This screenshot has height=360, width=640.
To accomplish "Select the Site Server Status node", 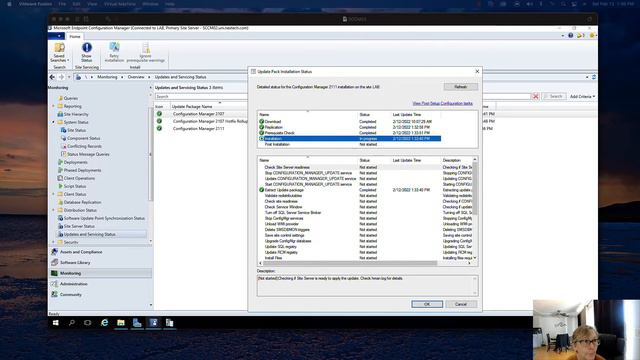I will pos(79,226).
